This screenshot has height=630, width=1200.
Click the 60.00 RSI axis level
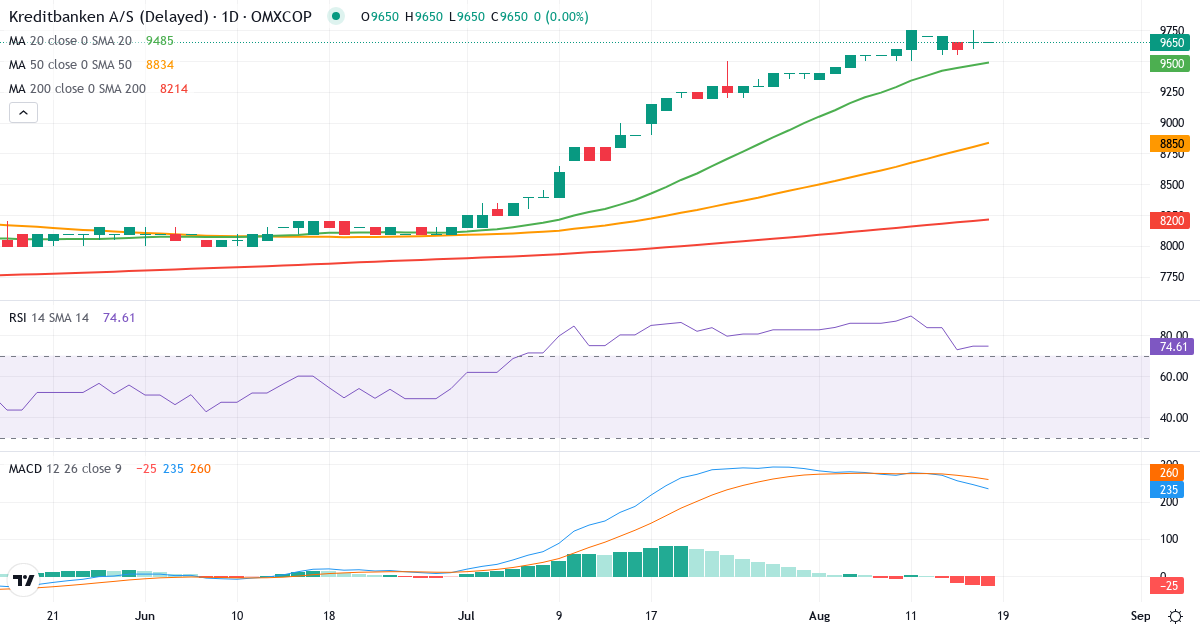coord(1173,377)
